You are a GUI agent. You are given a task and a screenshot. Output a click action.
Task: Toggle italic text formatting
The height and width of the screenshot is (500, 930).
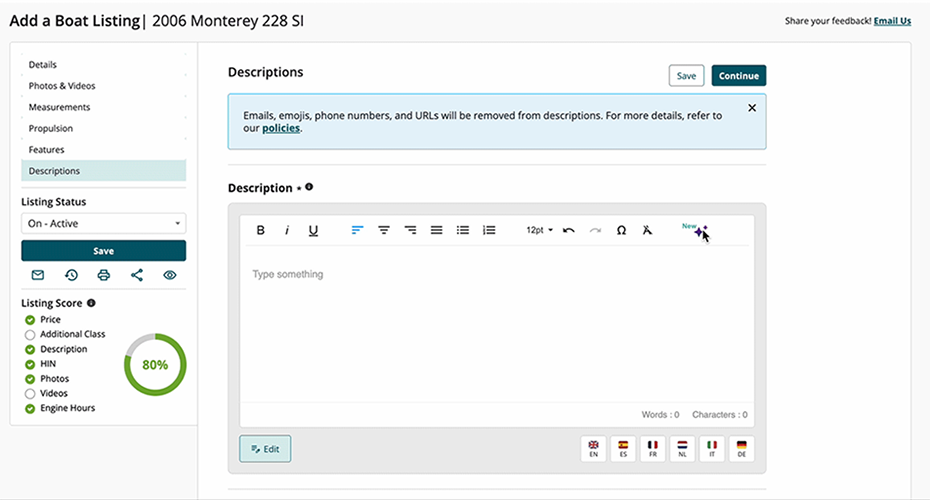(x=287, y=230)
